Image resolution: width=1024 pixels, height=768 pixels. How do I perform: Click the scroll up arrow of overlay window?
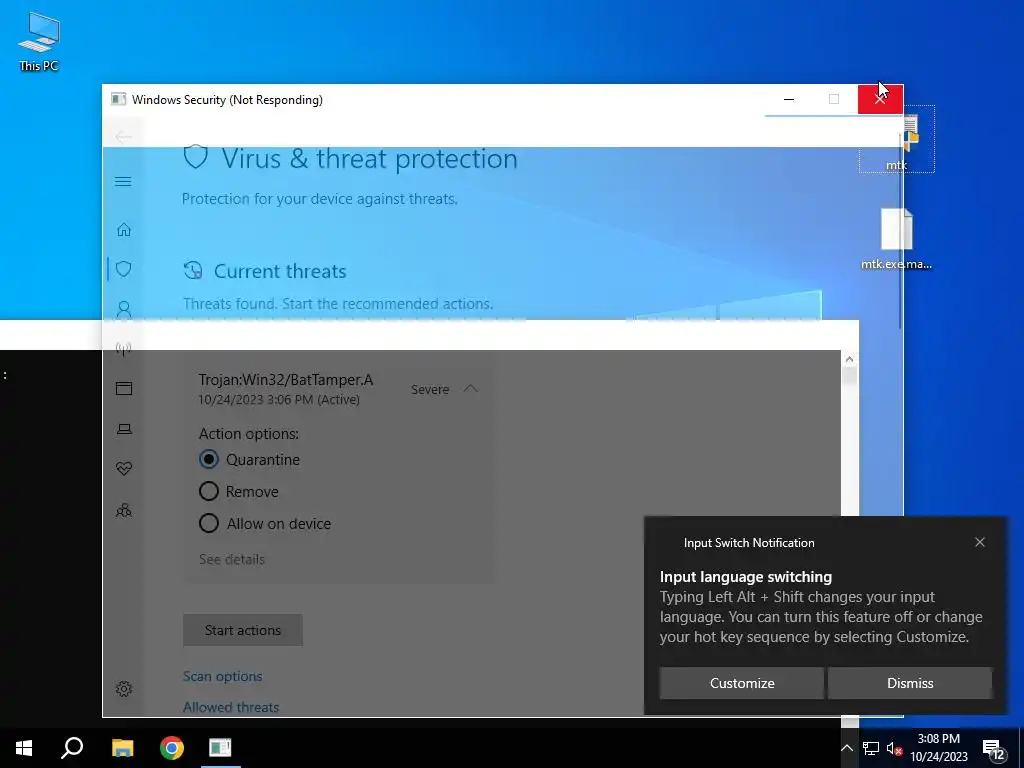point(849,359)
